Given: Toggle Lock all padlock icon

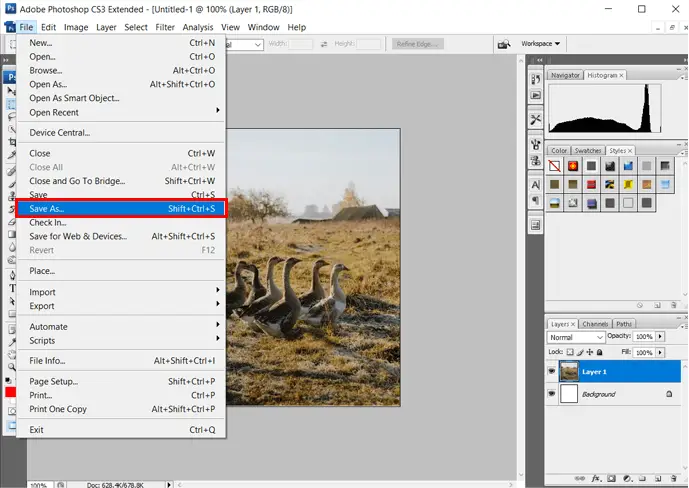Looking at the screenshot, I should coord(599,352).
